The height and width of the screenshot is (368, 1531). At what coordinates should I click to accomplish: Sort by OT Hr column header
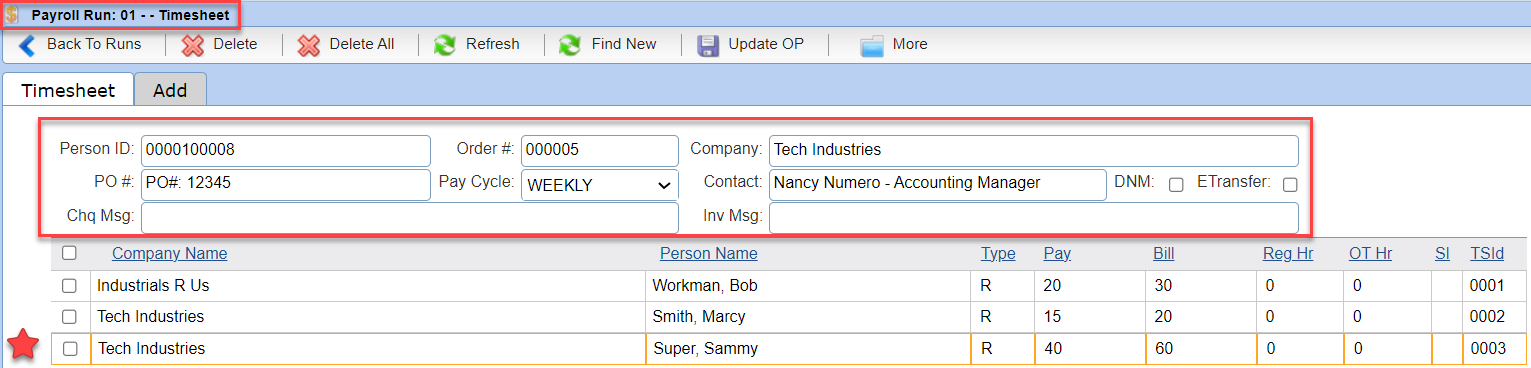[1370, 254]
